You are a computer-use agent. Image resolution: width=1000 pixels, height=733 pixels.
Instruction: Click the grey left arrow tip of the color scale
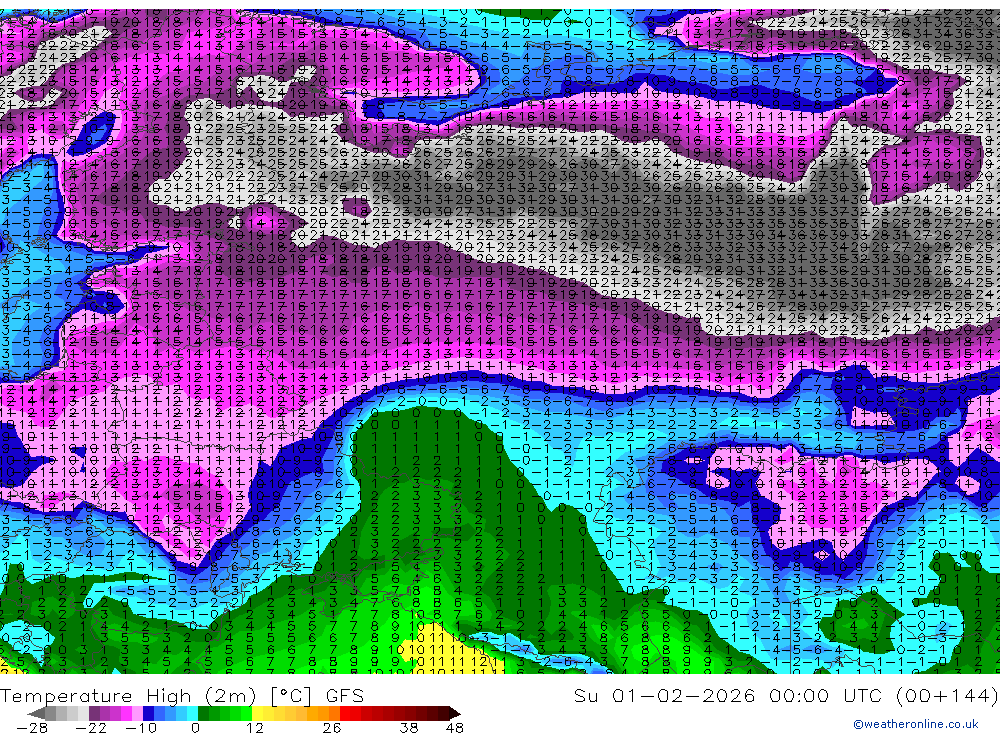click(x=36, y=713)
